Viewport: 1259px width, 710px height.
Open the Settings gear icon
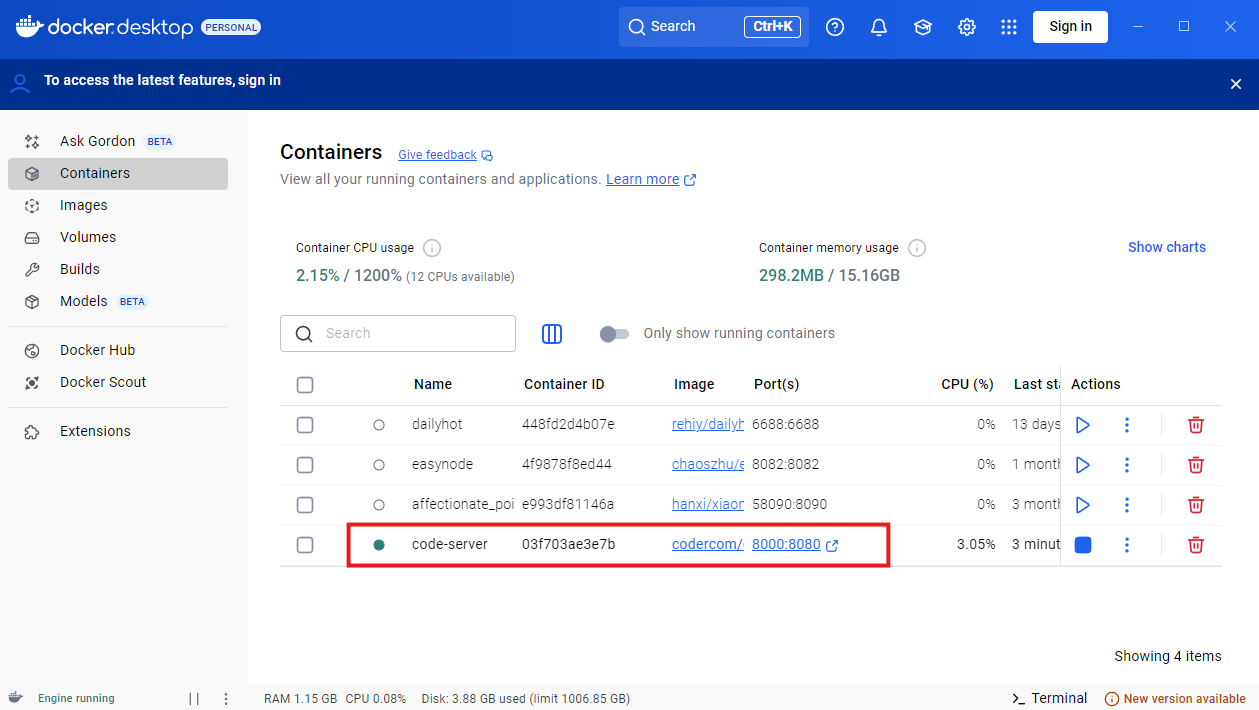tap(967, 27)
